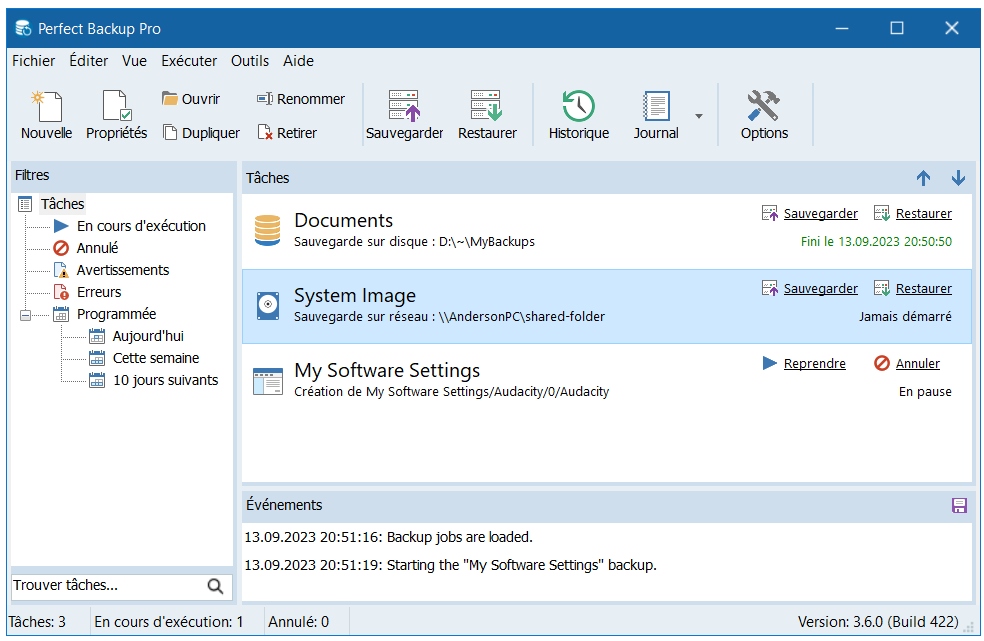Save events log using the floppy icon
The image size is (984, 641).
pyautogui.click(x=959, y=505)
